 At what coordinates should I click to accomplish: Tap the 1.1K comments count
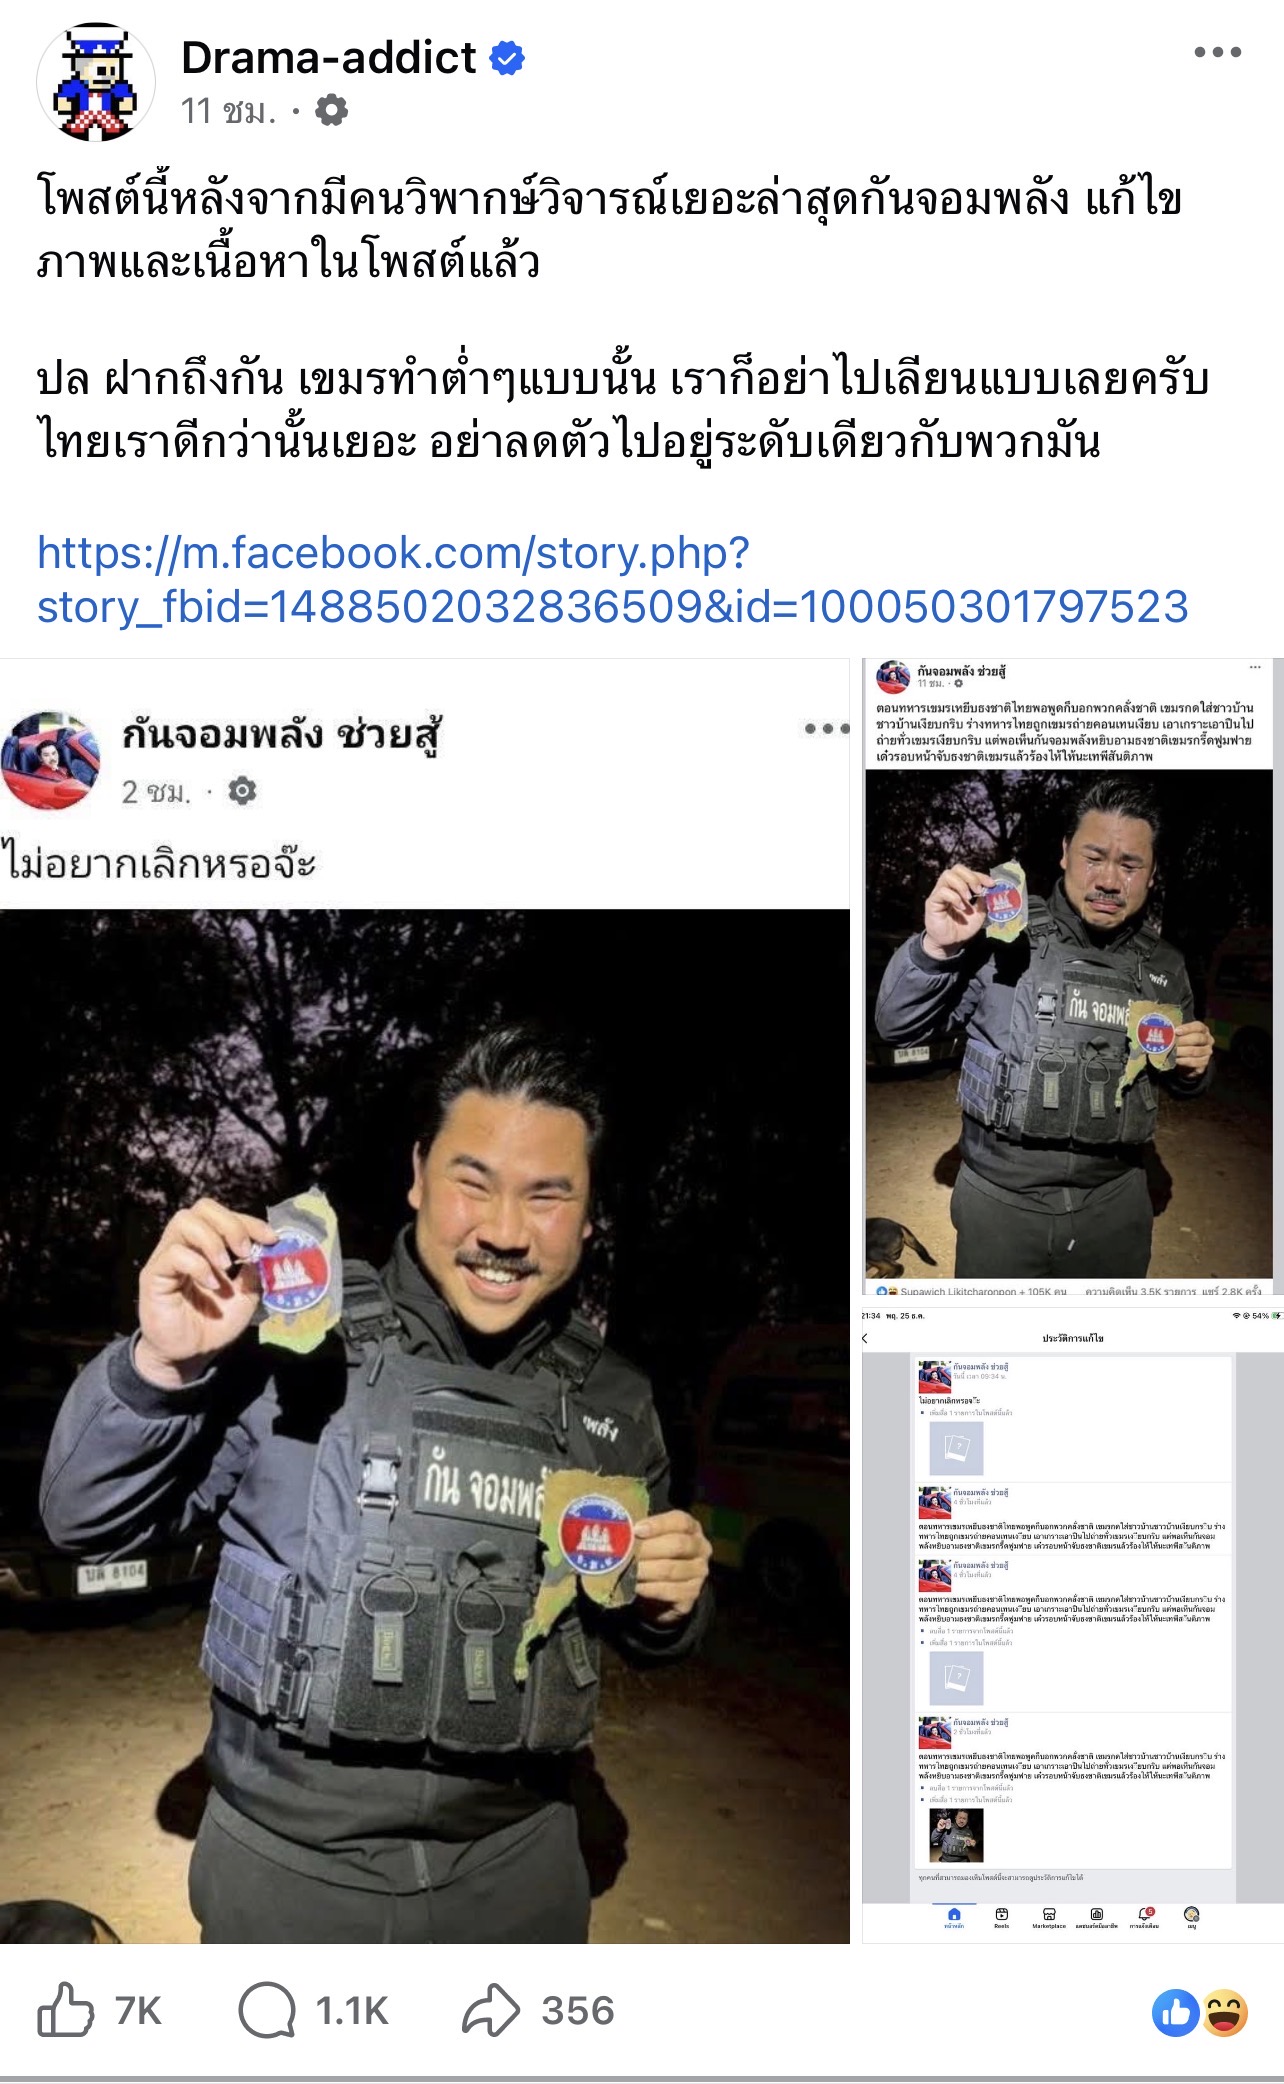pos(351,2010)
